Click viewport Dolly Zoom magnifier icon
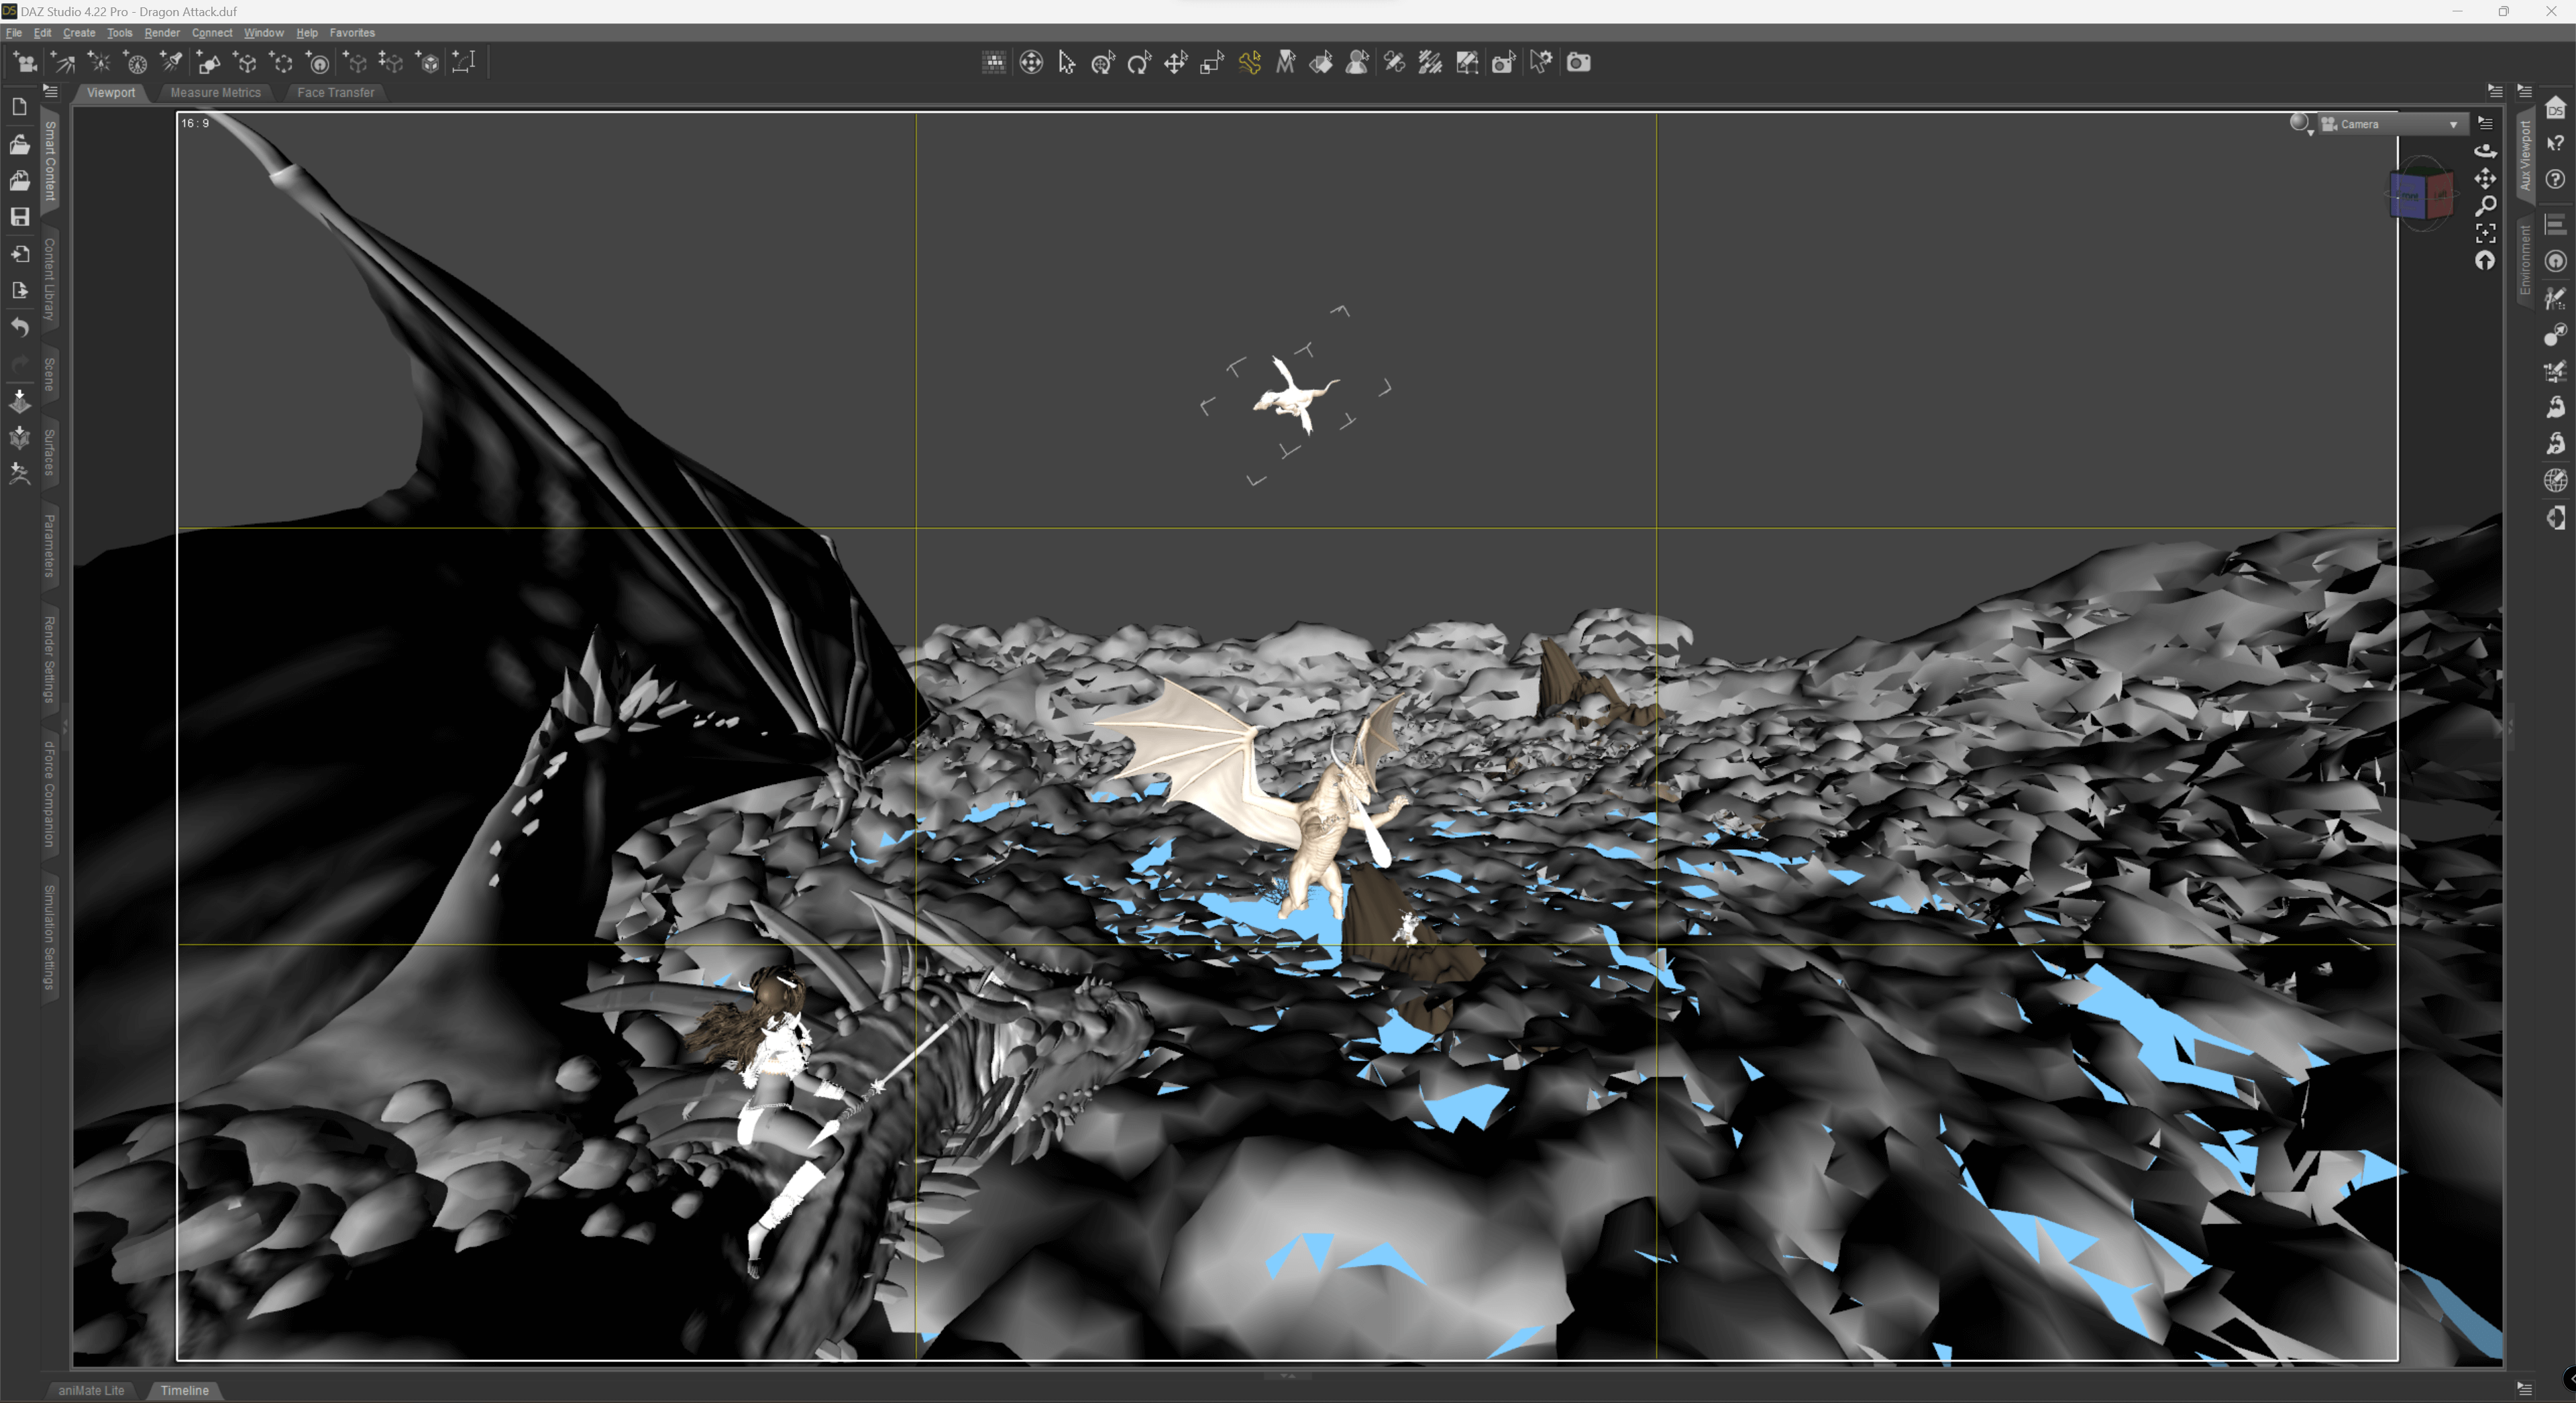The image size is (2576, 1403). 2485,206
